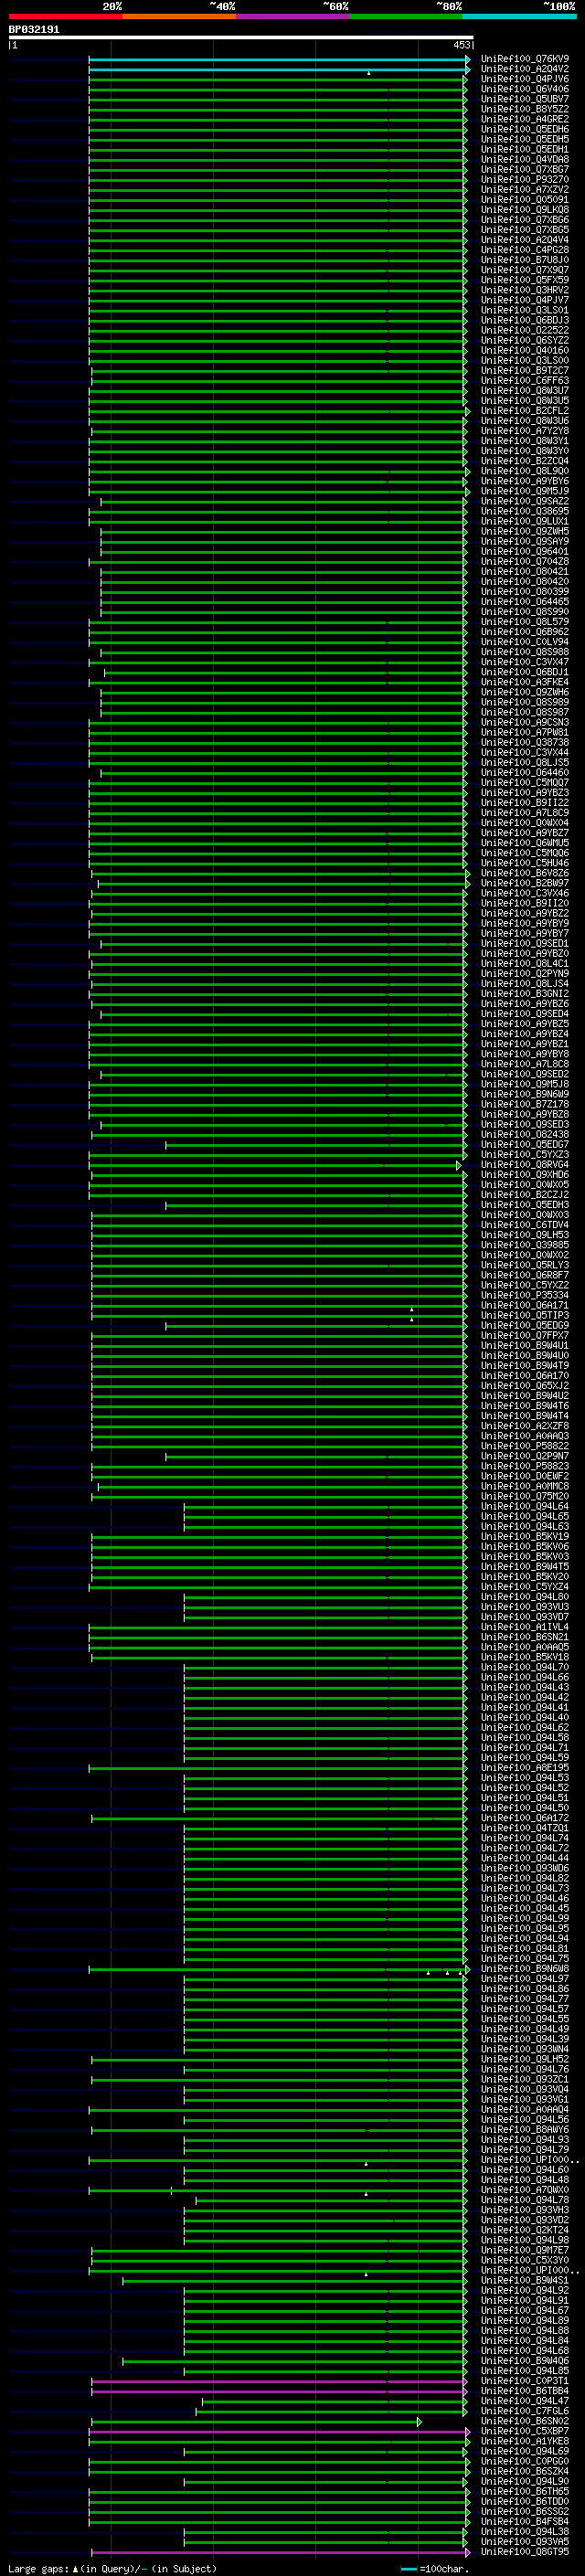585x2576 pixels.
Task: Open hit UniRef100_D0EWF2
Action: (525, 1477)
